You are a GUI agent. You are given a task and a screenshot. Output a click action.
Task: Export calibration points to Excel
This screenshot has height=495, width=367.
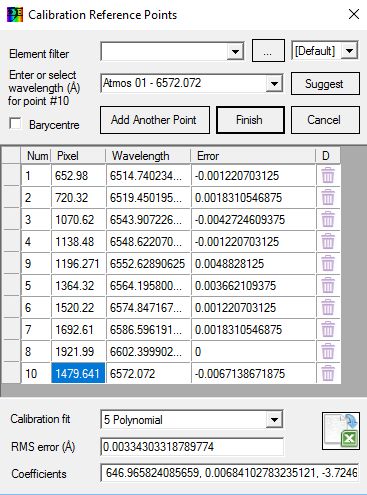pyautogui.click(x=341, y=431)
